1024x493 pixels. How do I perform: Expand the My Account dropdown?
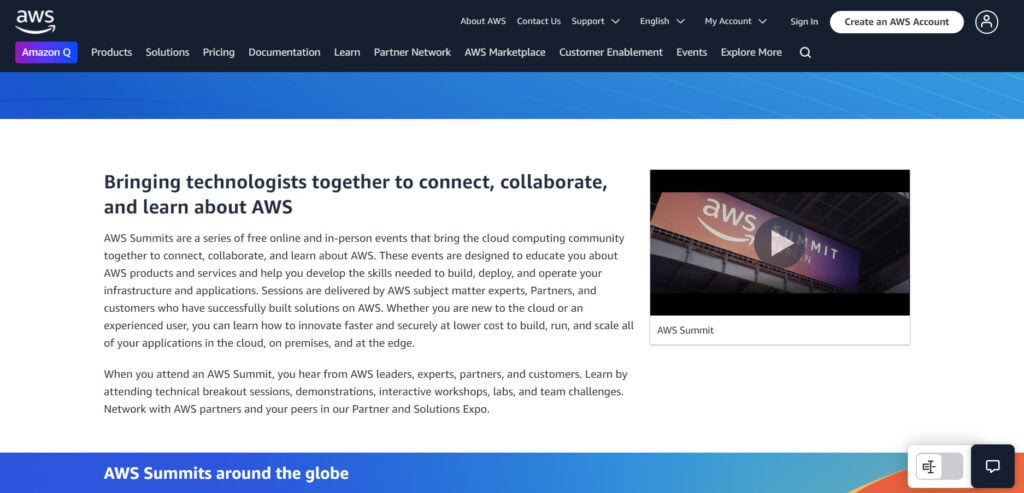click(x=735, y=22)
